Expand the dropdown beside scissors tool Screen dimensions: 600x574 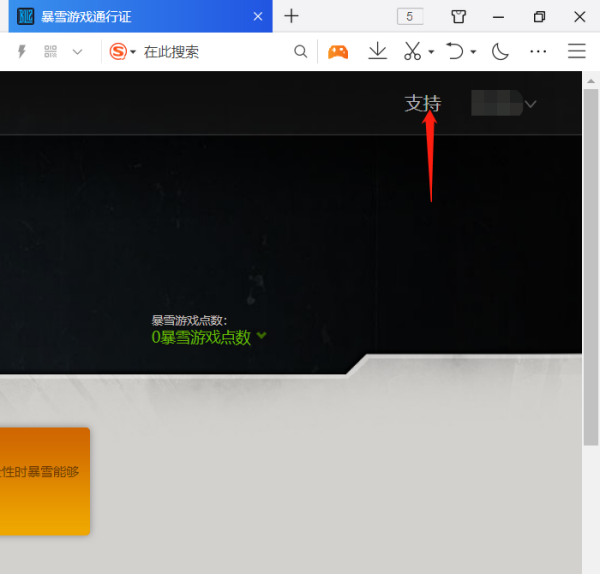[x=431, y=52]
